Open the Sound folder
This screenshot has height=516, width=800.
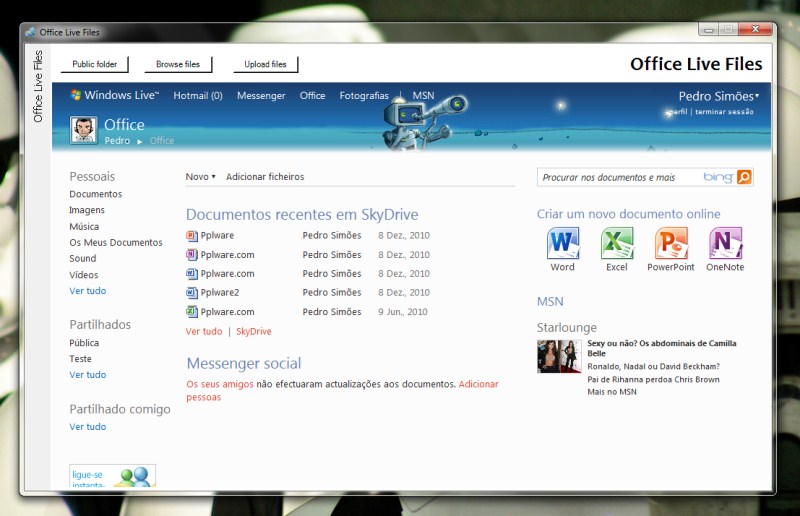point(83,258)
